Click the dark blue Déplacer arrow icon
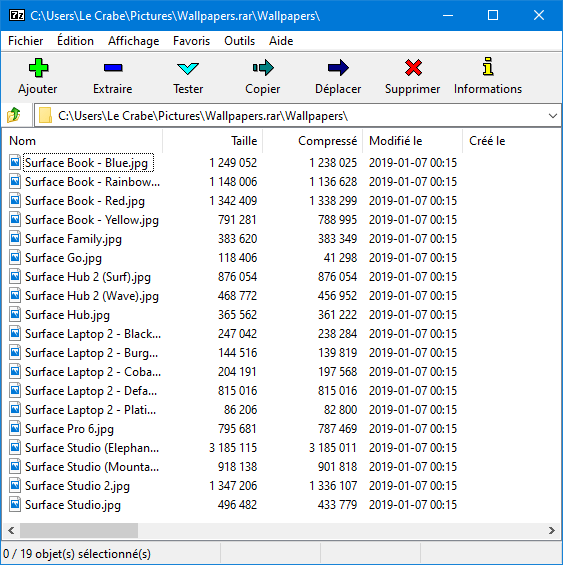 (x=338, y=68)
